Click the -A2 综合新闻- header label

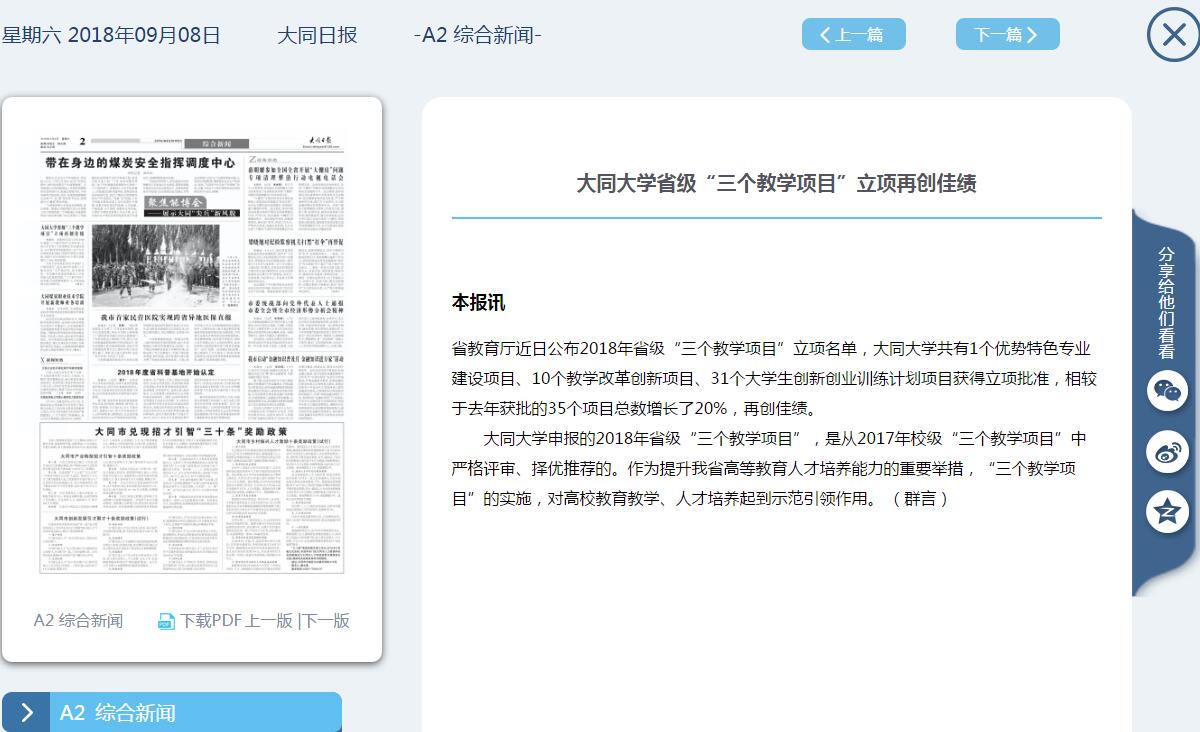tap(477, 35)
